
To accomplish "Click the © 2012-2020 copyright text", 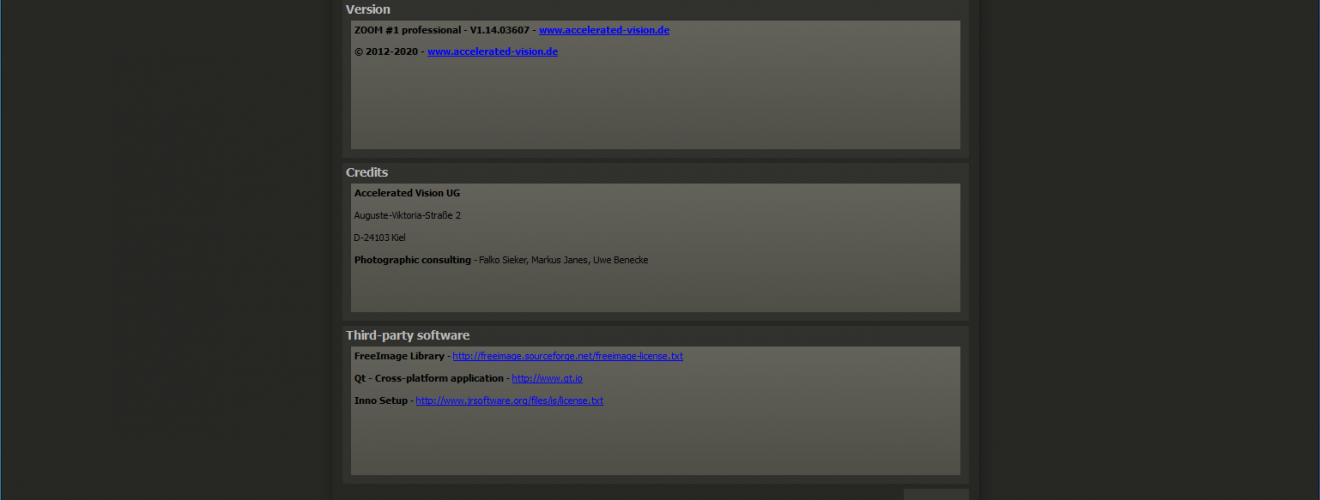I will 386,52.
